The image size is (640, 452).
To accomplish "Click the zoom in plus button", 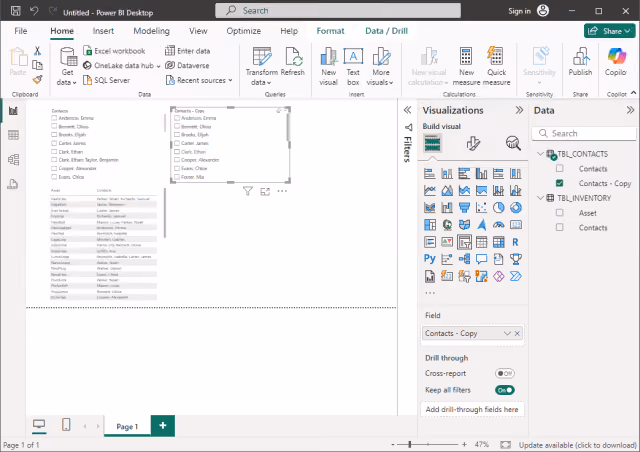I will [x=464, y=444].
